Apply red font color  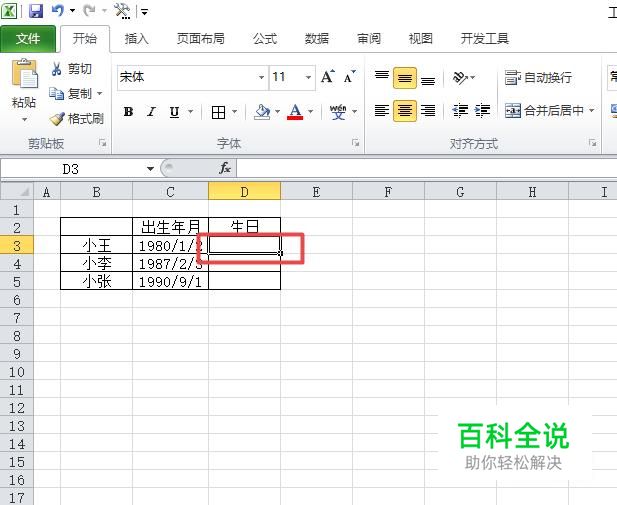(x=296, y=112)
